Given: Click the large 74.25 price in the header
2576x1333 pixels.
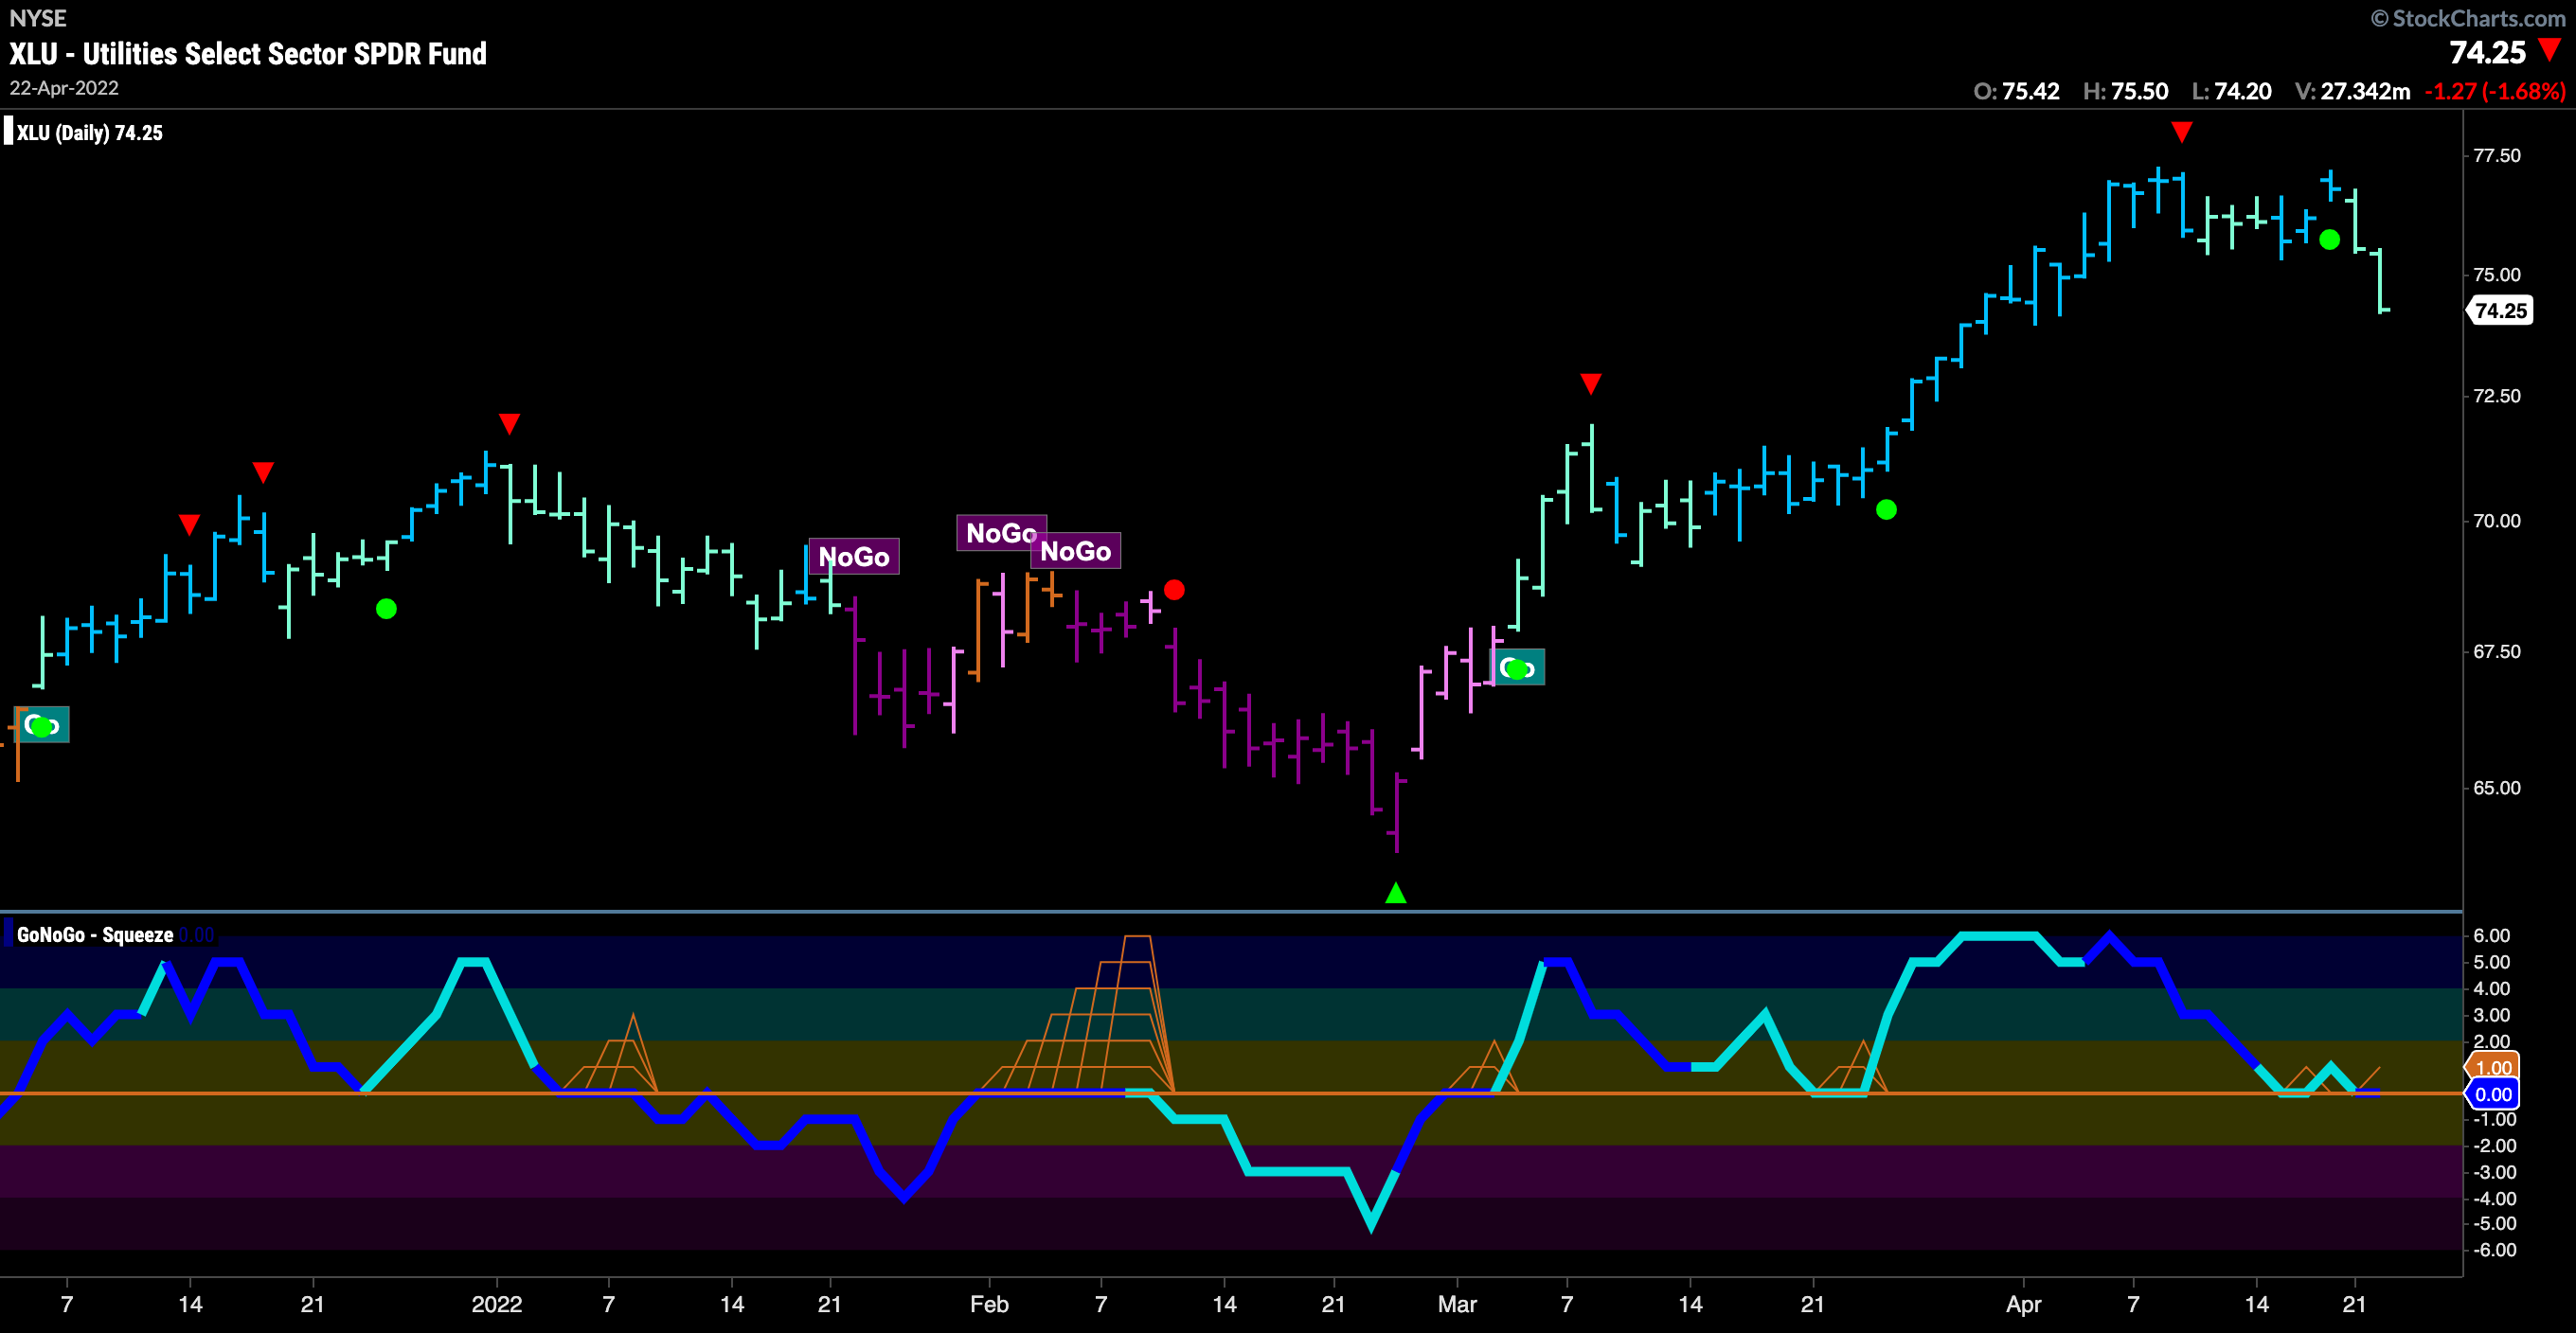Looking at the screenshot, I should click(x=2488, y=52).
